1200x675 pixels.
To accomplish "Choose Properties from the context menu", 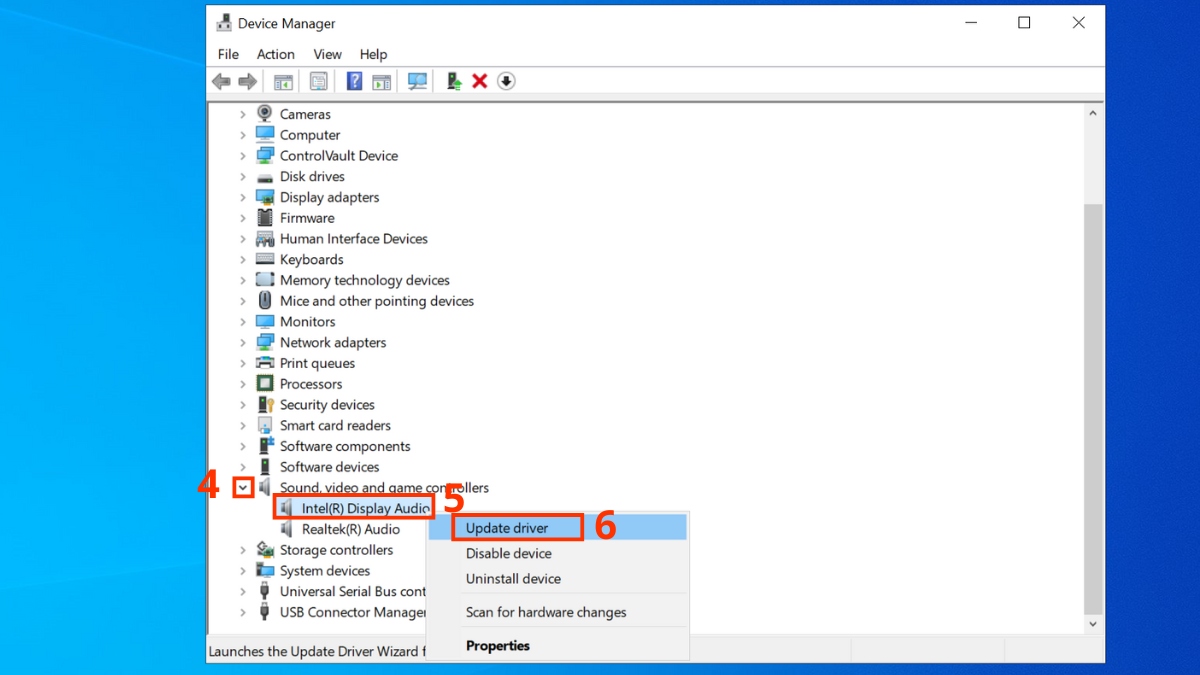I will pyautogui.click(x=559, y=646).
